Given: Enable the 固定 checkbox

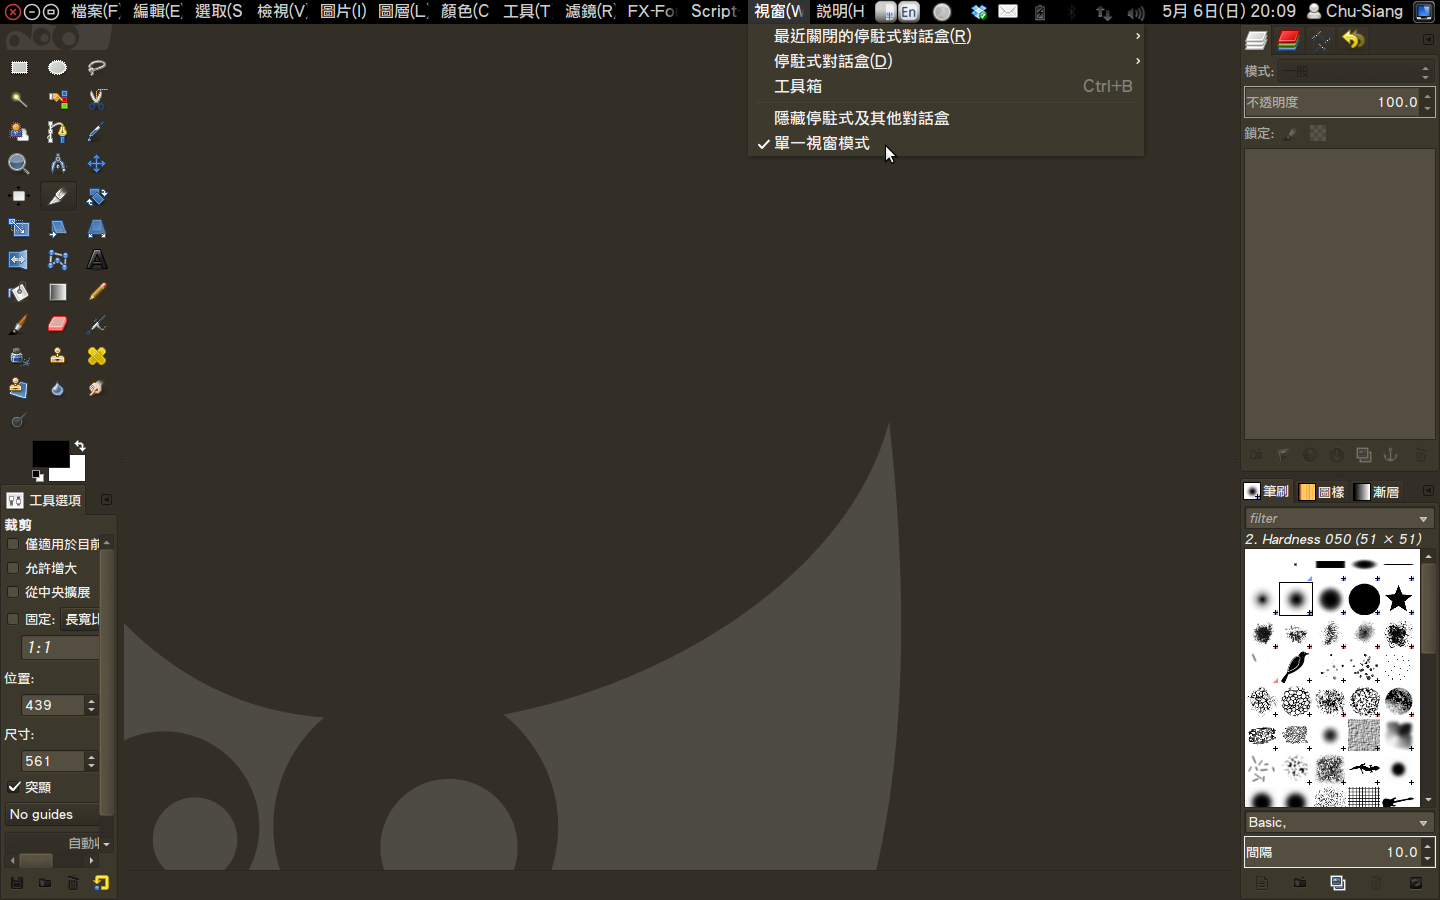Looking at the screenshot, I should [x=13, y=619].
